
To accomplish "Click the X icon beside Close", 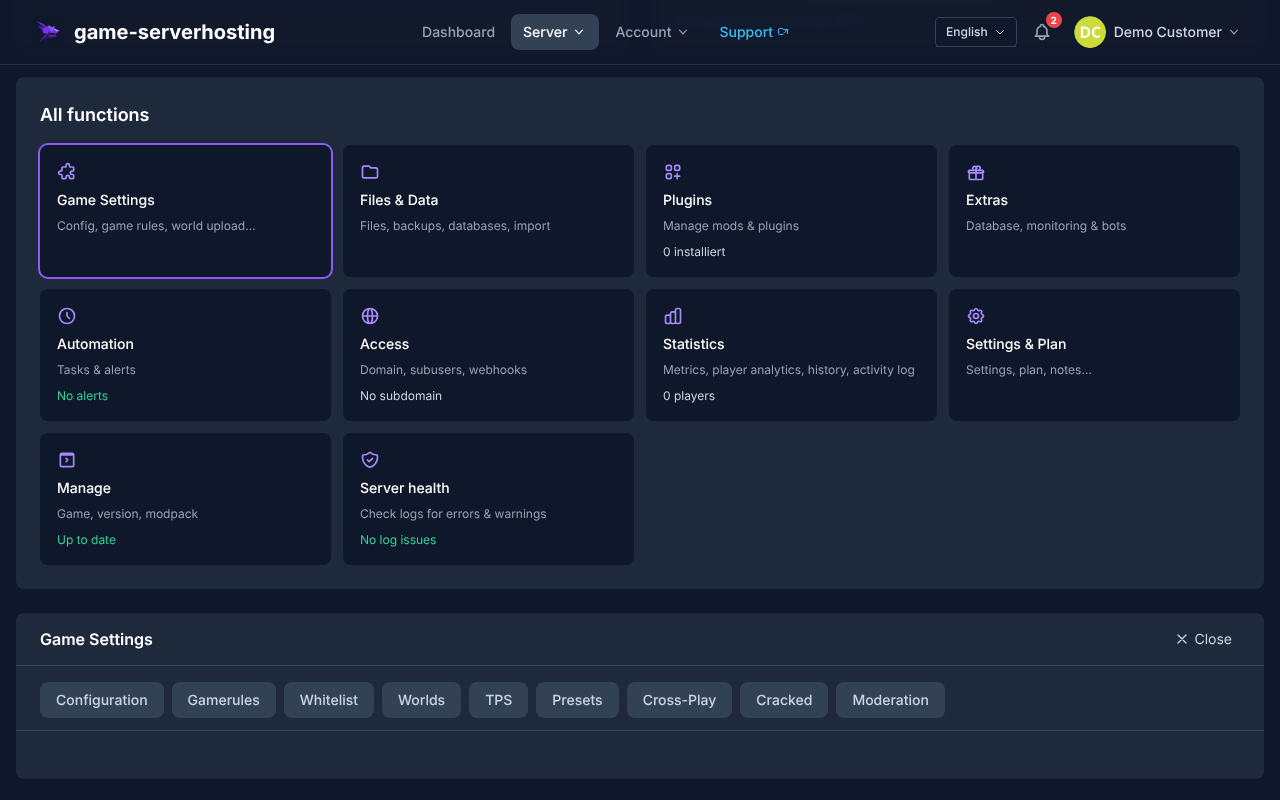I will tap(1182, 639).
